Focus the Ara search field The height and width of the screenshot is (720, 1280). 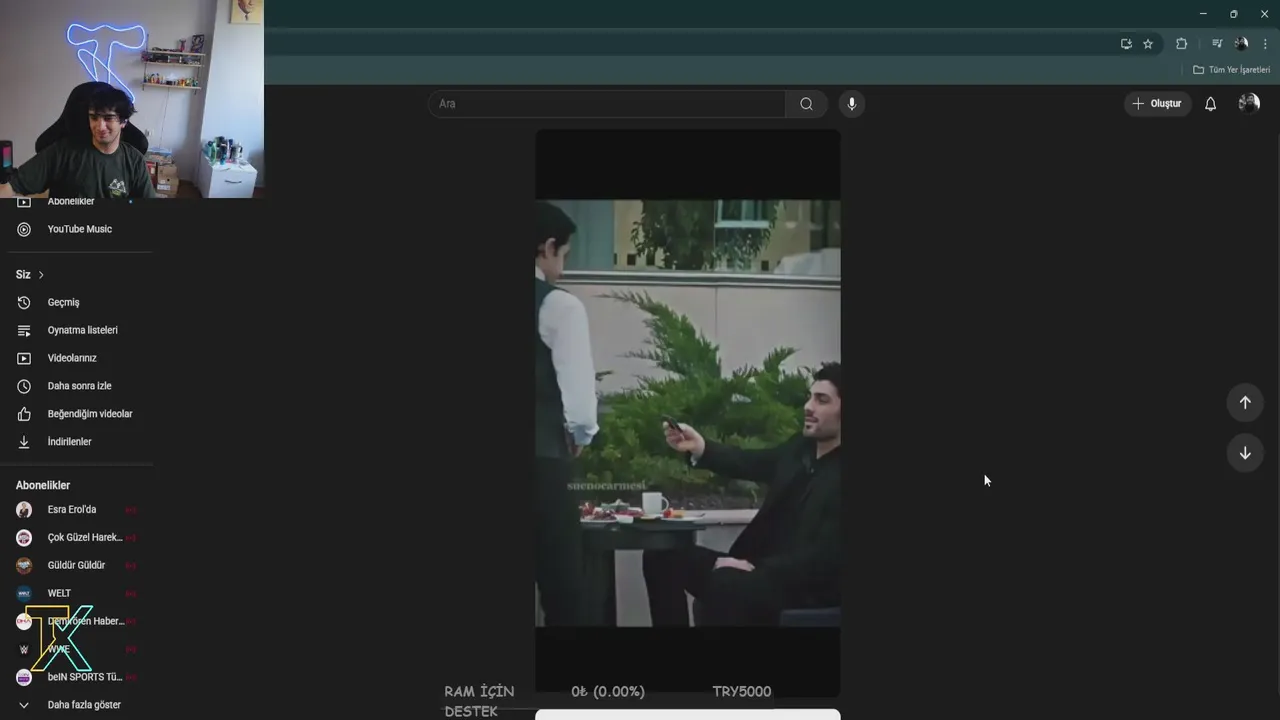click(607, 104)
